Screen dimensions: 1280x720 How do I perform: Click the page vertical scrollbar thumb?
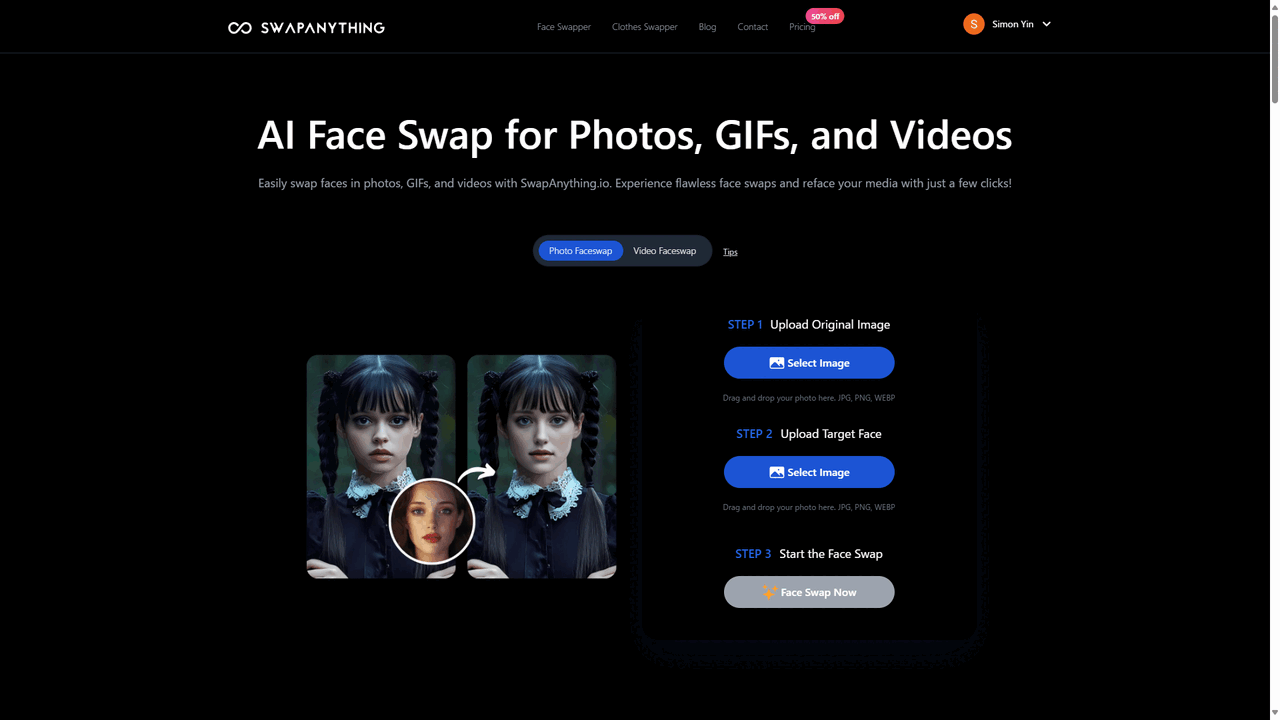(x=1274, y=59)
